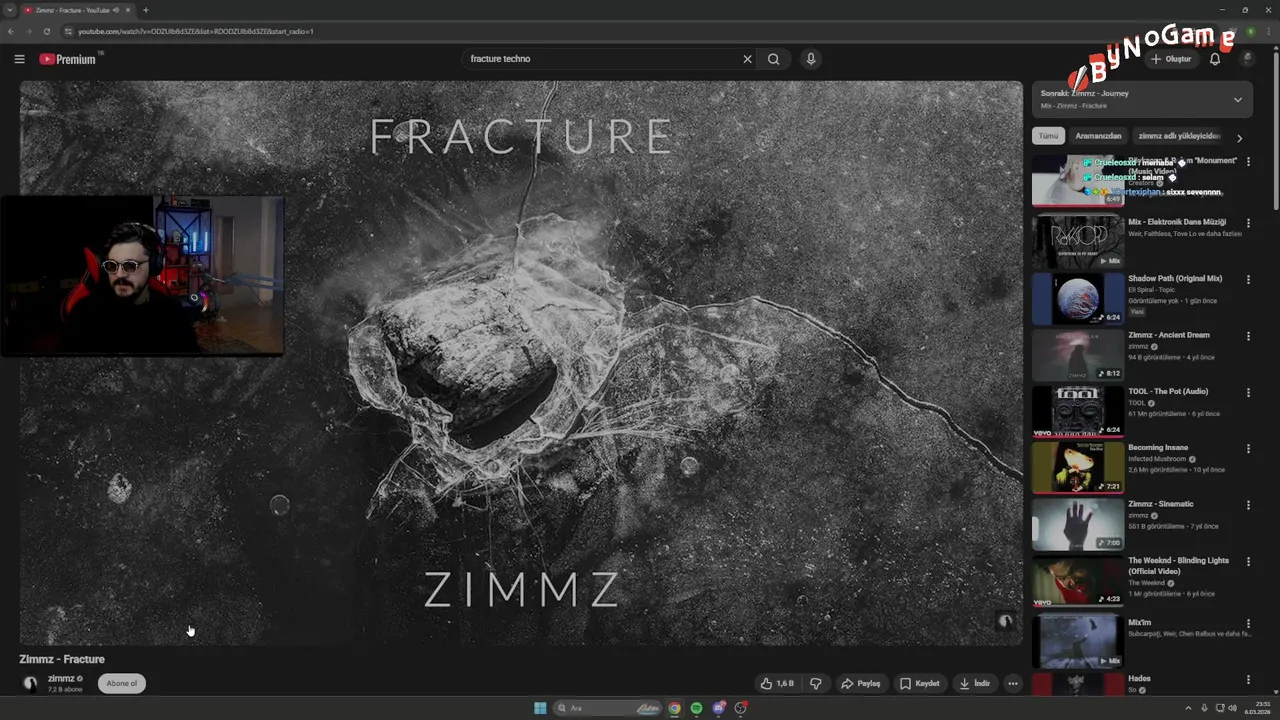Image resolution: width=1280 pixels, height=720 pixels.
Task: Like the video with thumbs up
Action: point(777,684)
